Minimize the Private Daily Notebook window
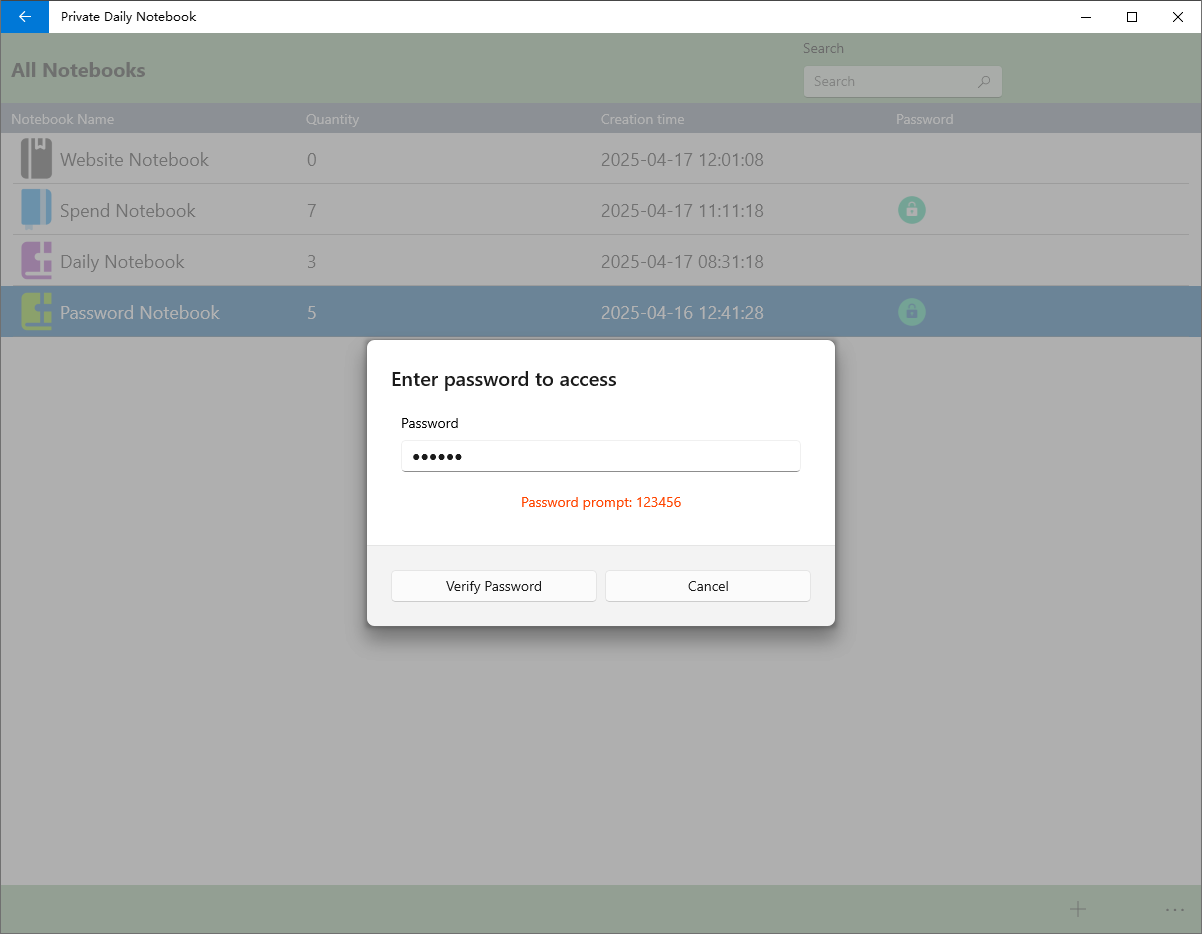Image resolution: width=1202 pixels, height=934 pixels. pos(1086,17)
